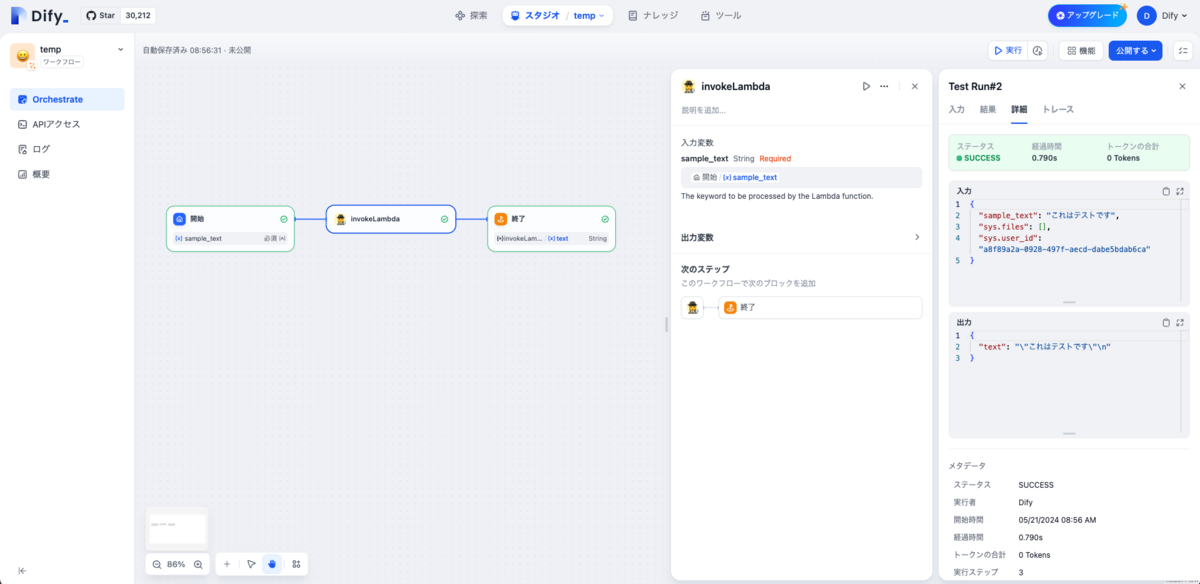Viewport: 1200px width, 584px height.
Task: Expand the temp app info chevron in sidebar
Action: click(121, 49)
